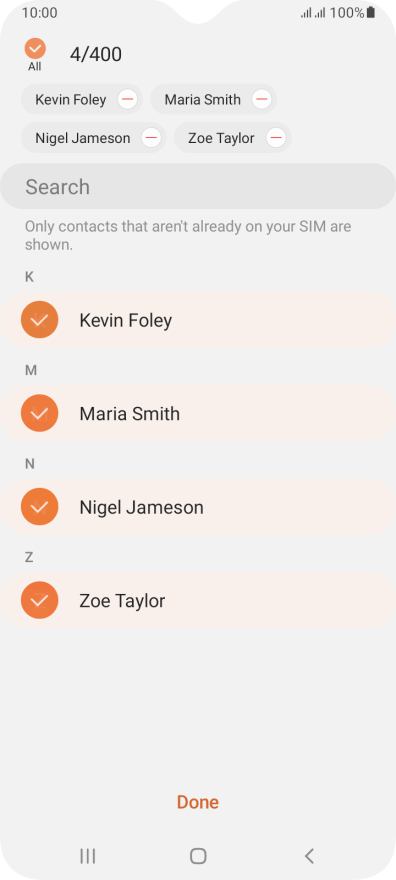Tap the battery status icon

pyautogui.click(x=371, y=12)
